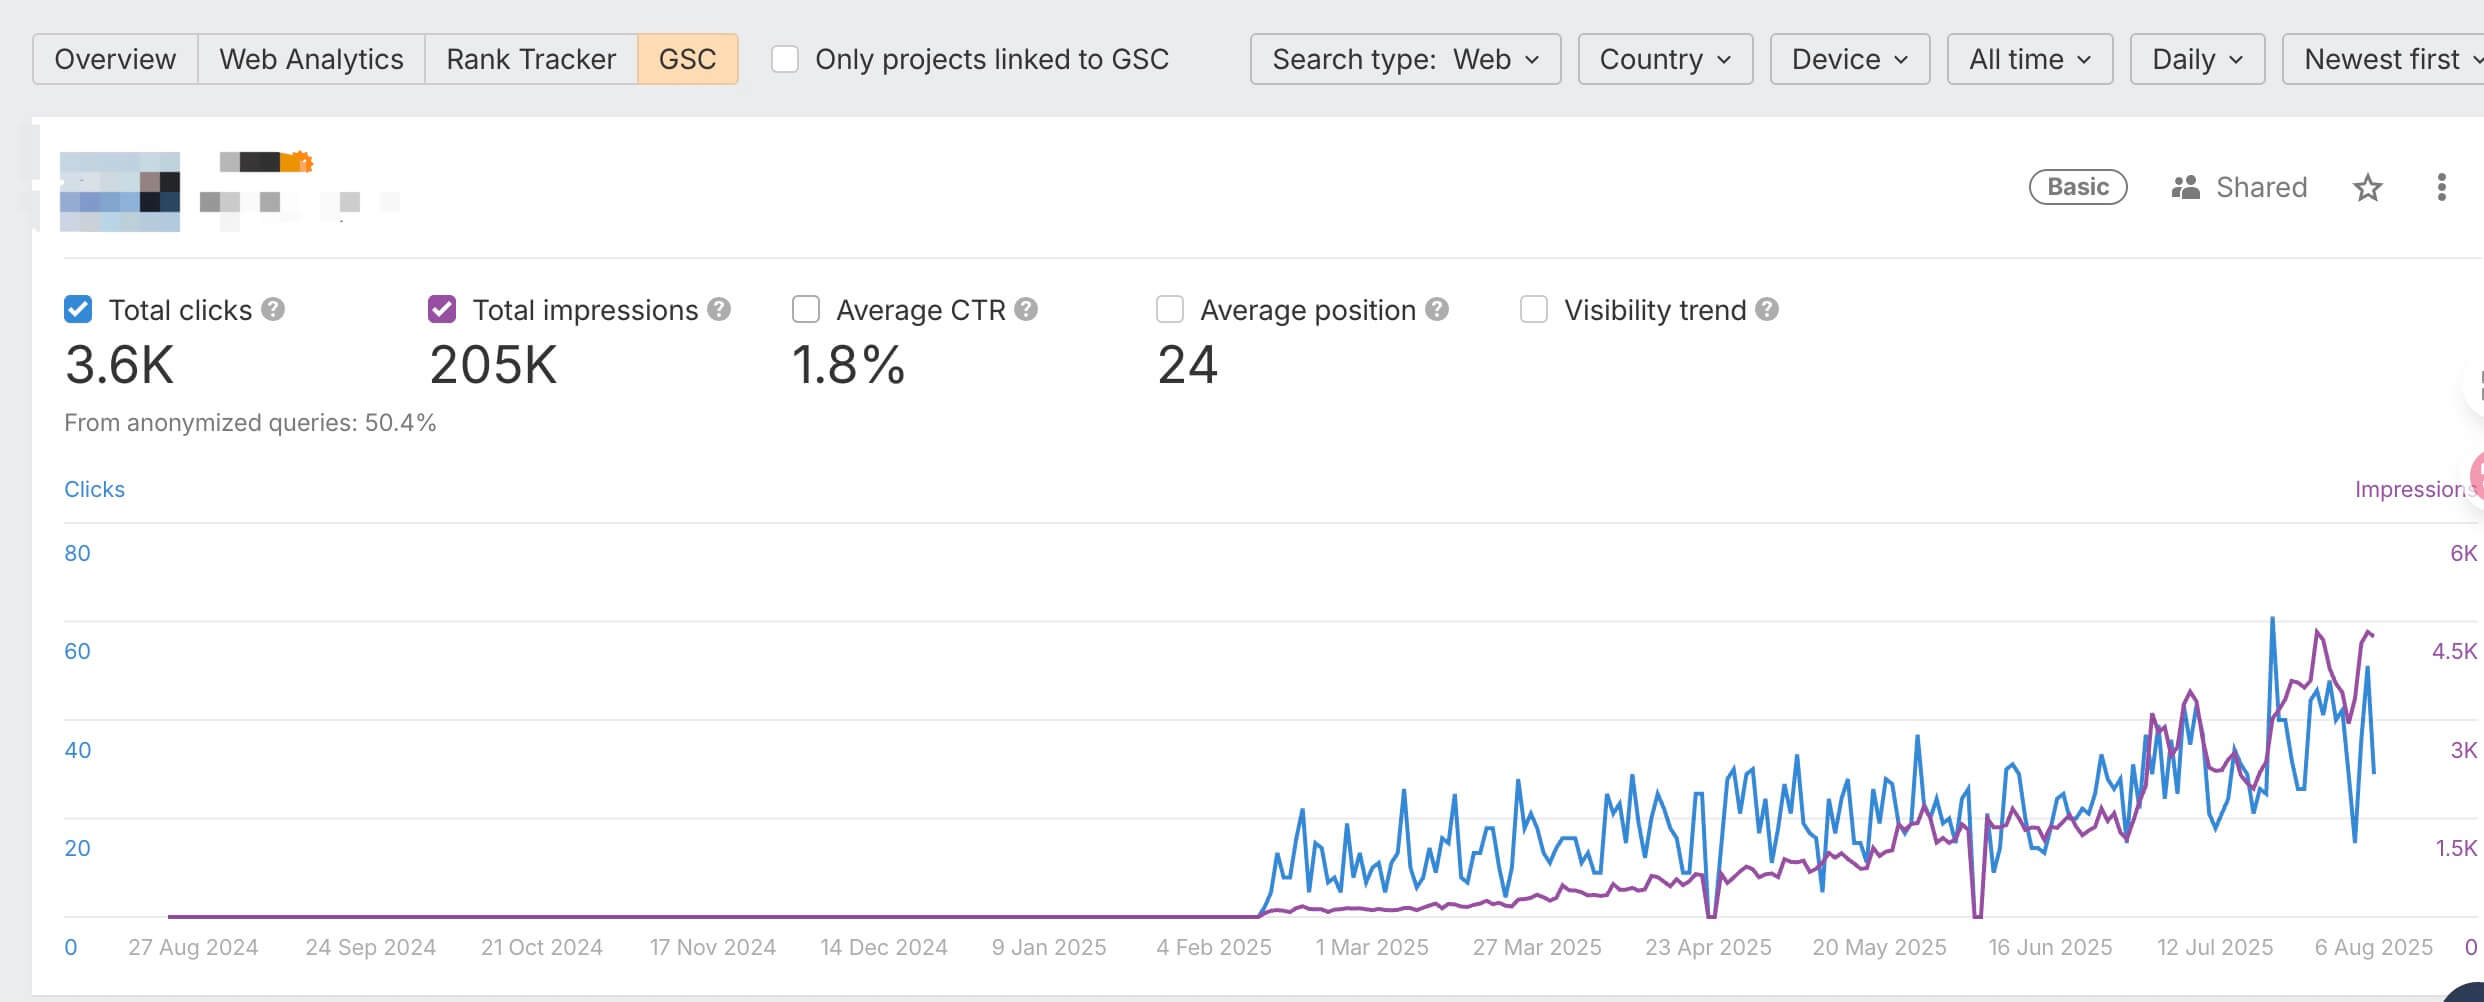Screen dimensions: 2484x1002
Task: Open the Country filter dropdown
Action: click(x=1665, y=60)
